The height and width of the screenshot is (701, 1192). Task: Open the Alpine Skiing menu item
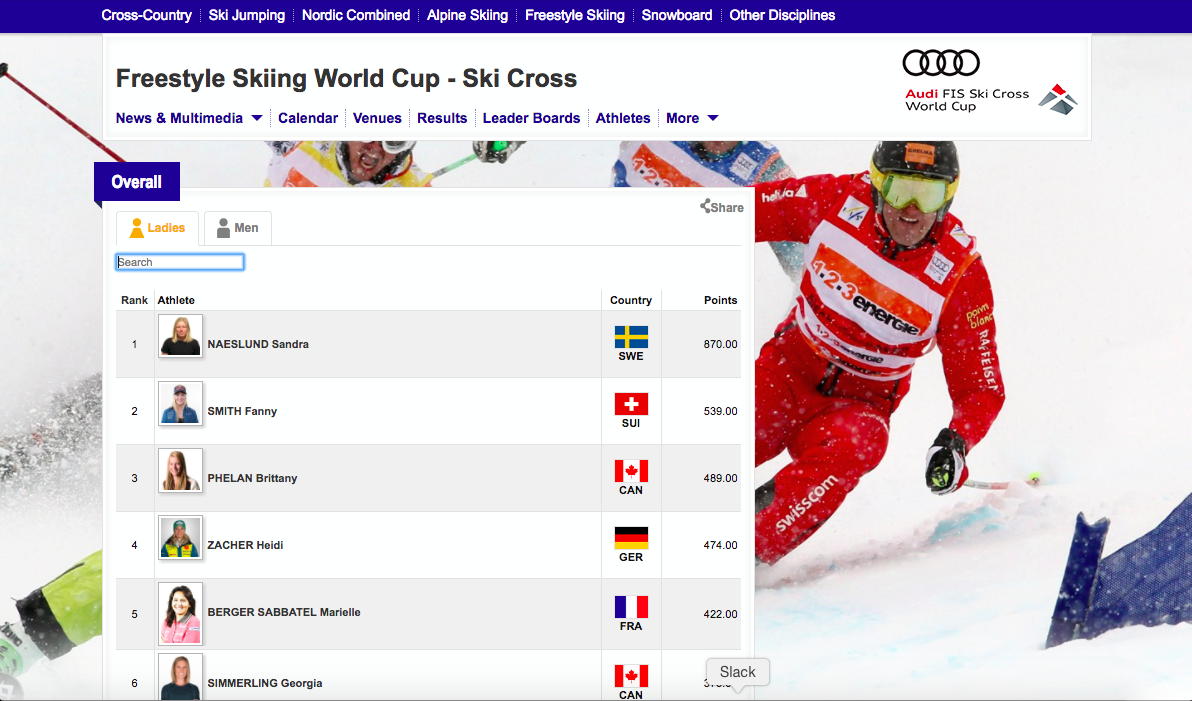467,15
